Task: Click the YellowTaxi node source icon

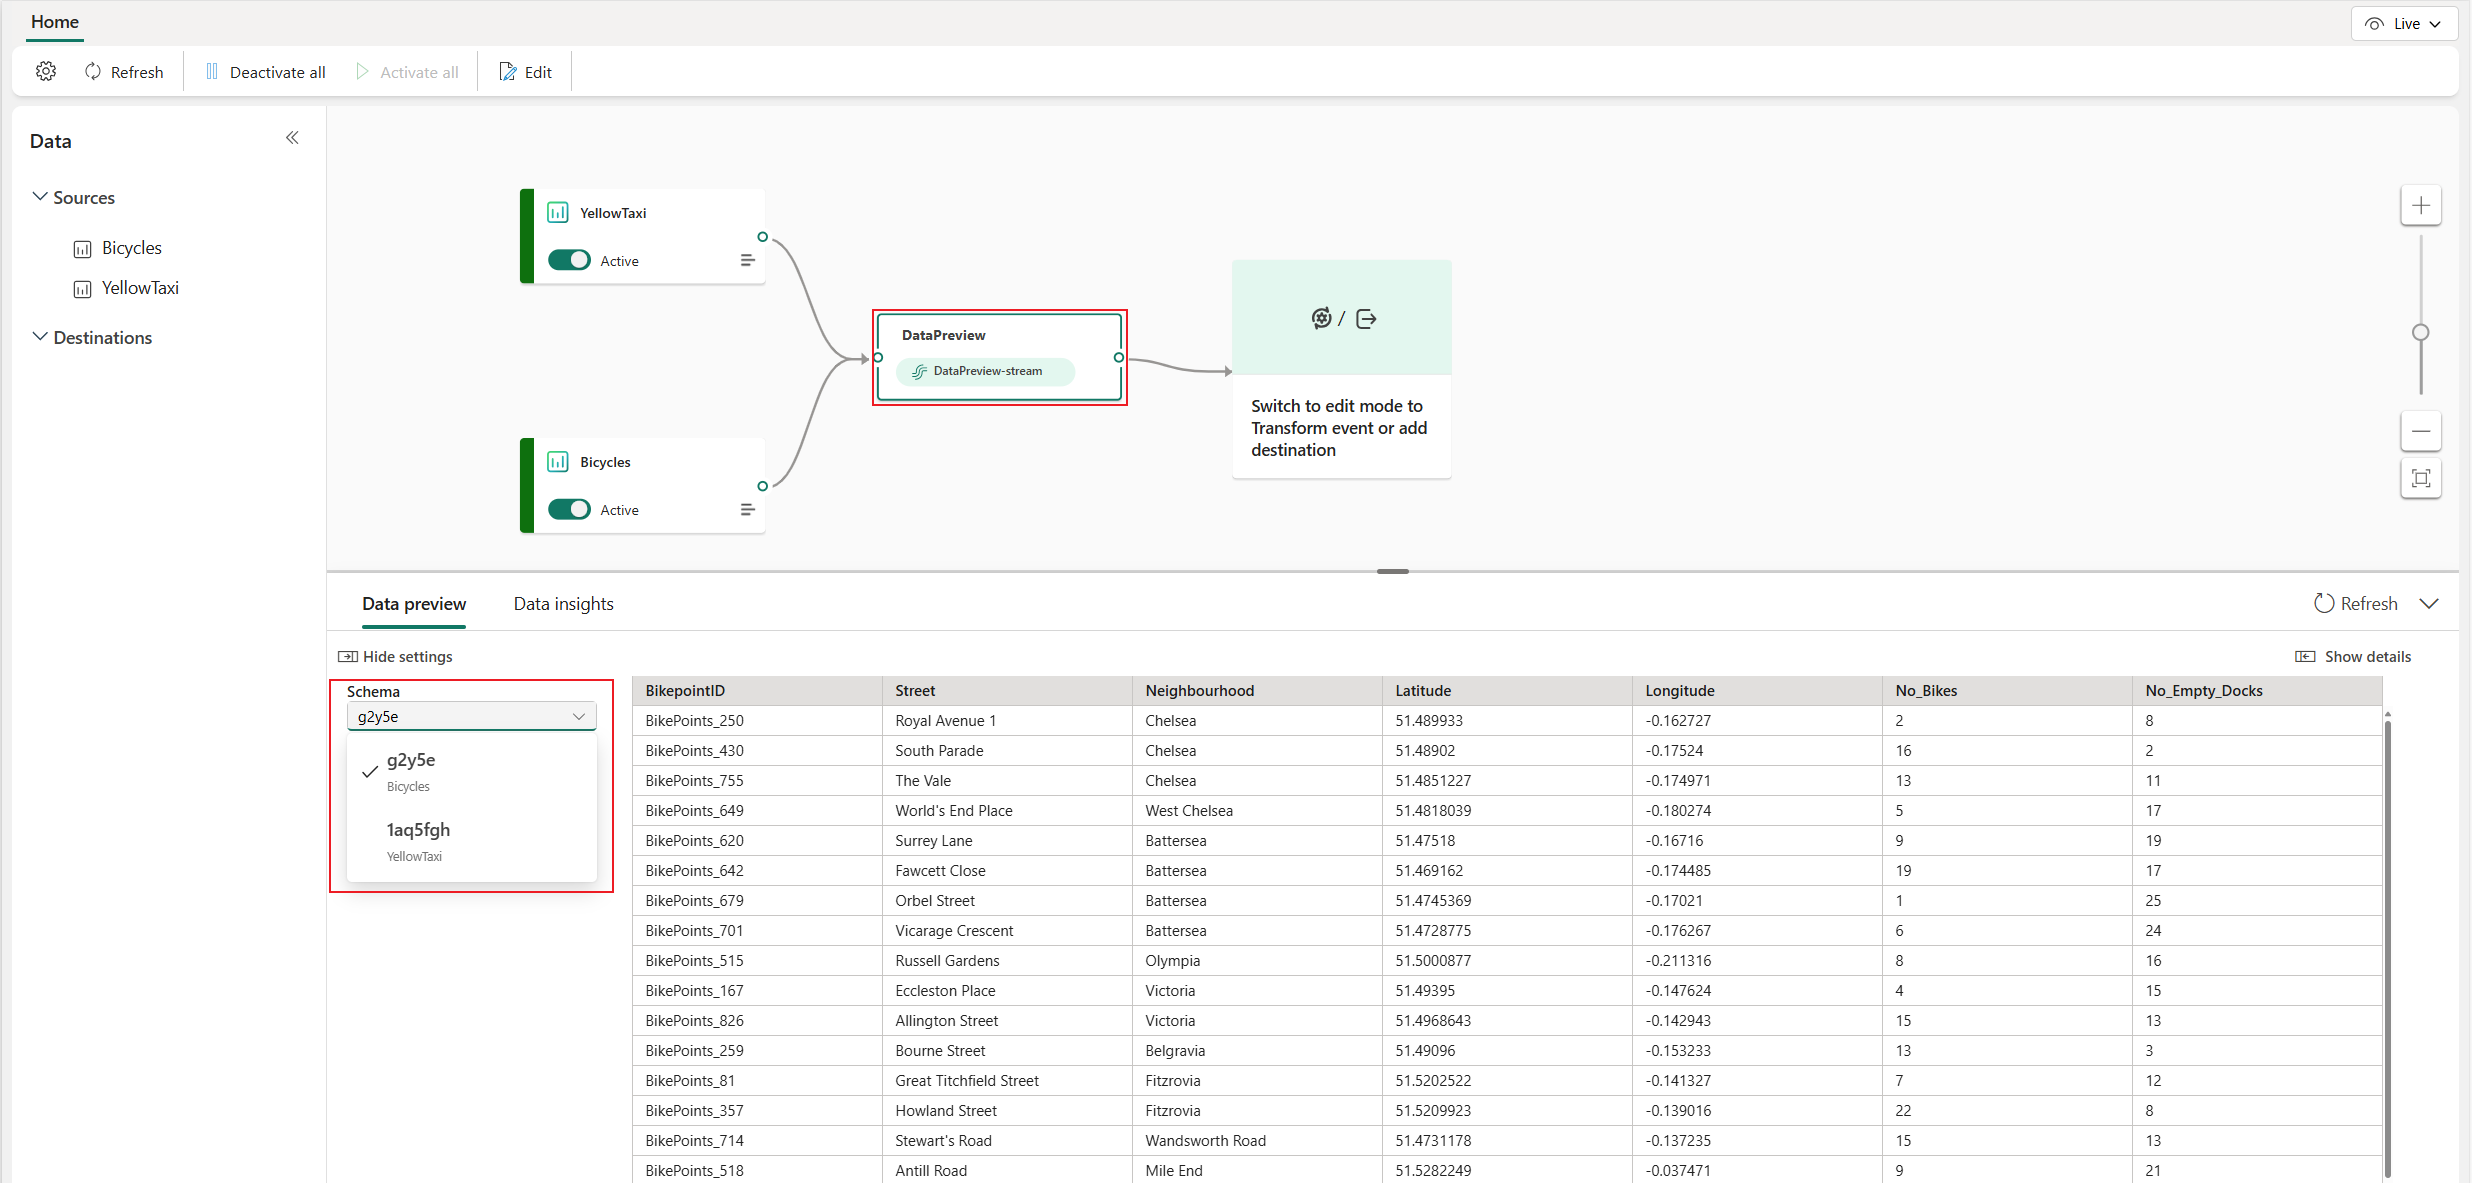Action: pos(558,213)
